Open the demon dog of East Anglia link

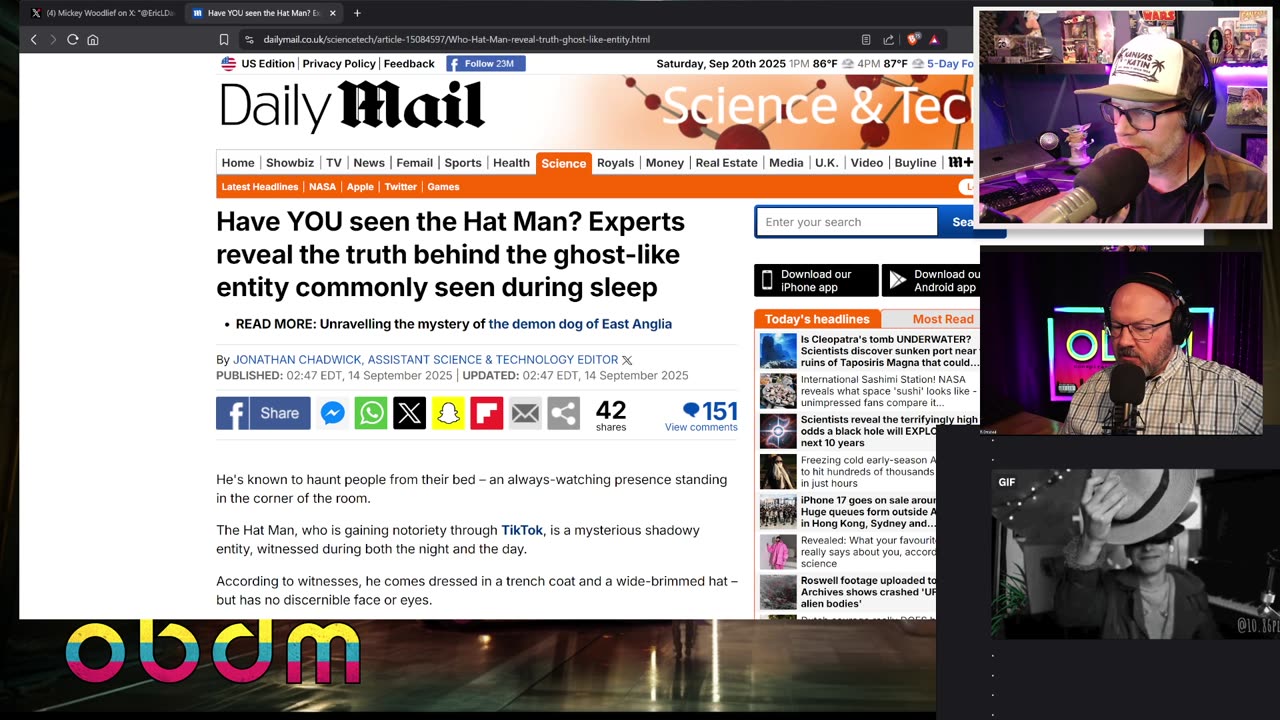point(580,324)
